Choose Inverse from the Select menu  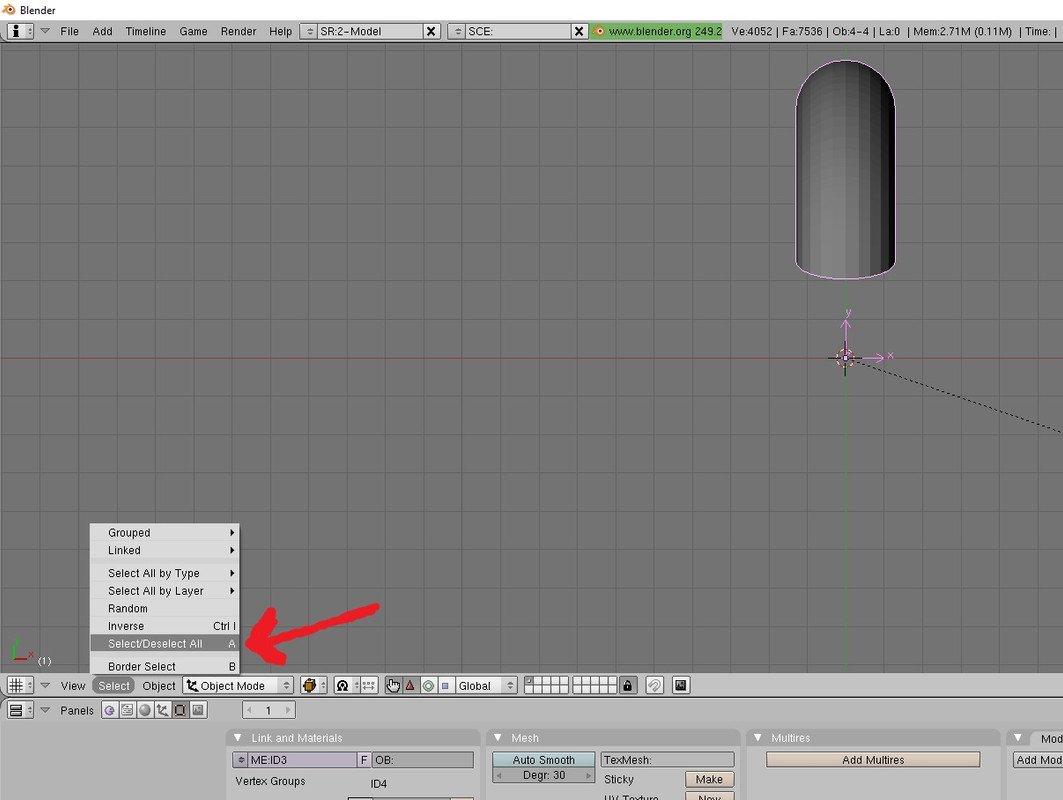[165, 626]
